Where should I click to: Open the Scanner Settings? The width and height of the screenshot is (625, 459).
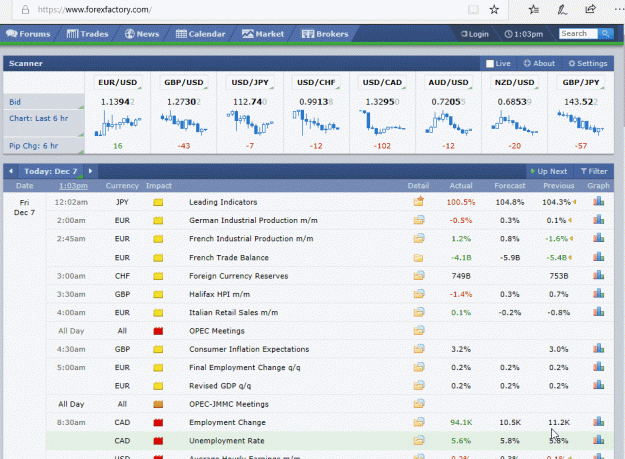pyautogui.click(x=588, y=63)
